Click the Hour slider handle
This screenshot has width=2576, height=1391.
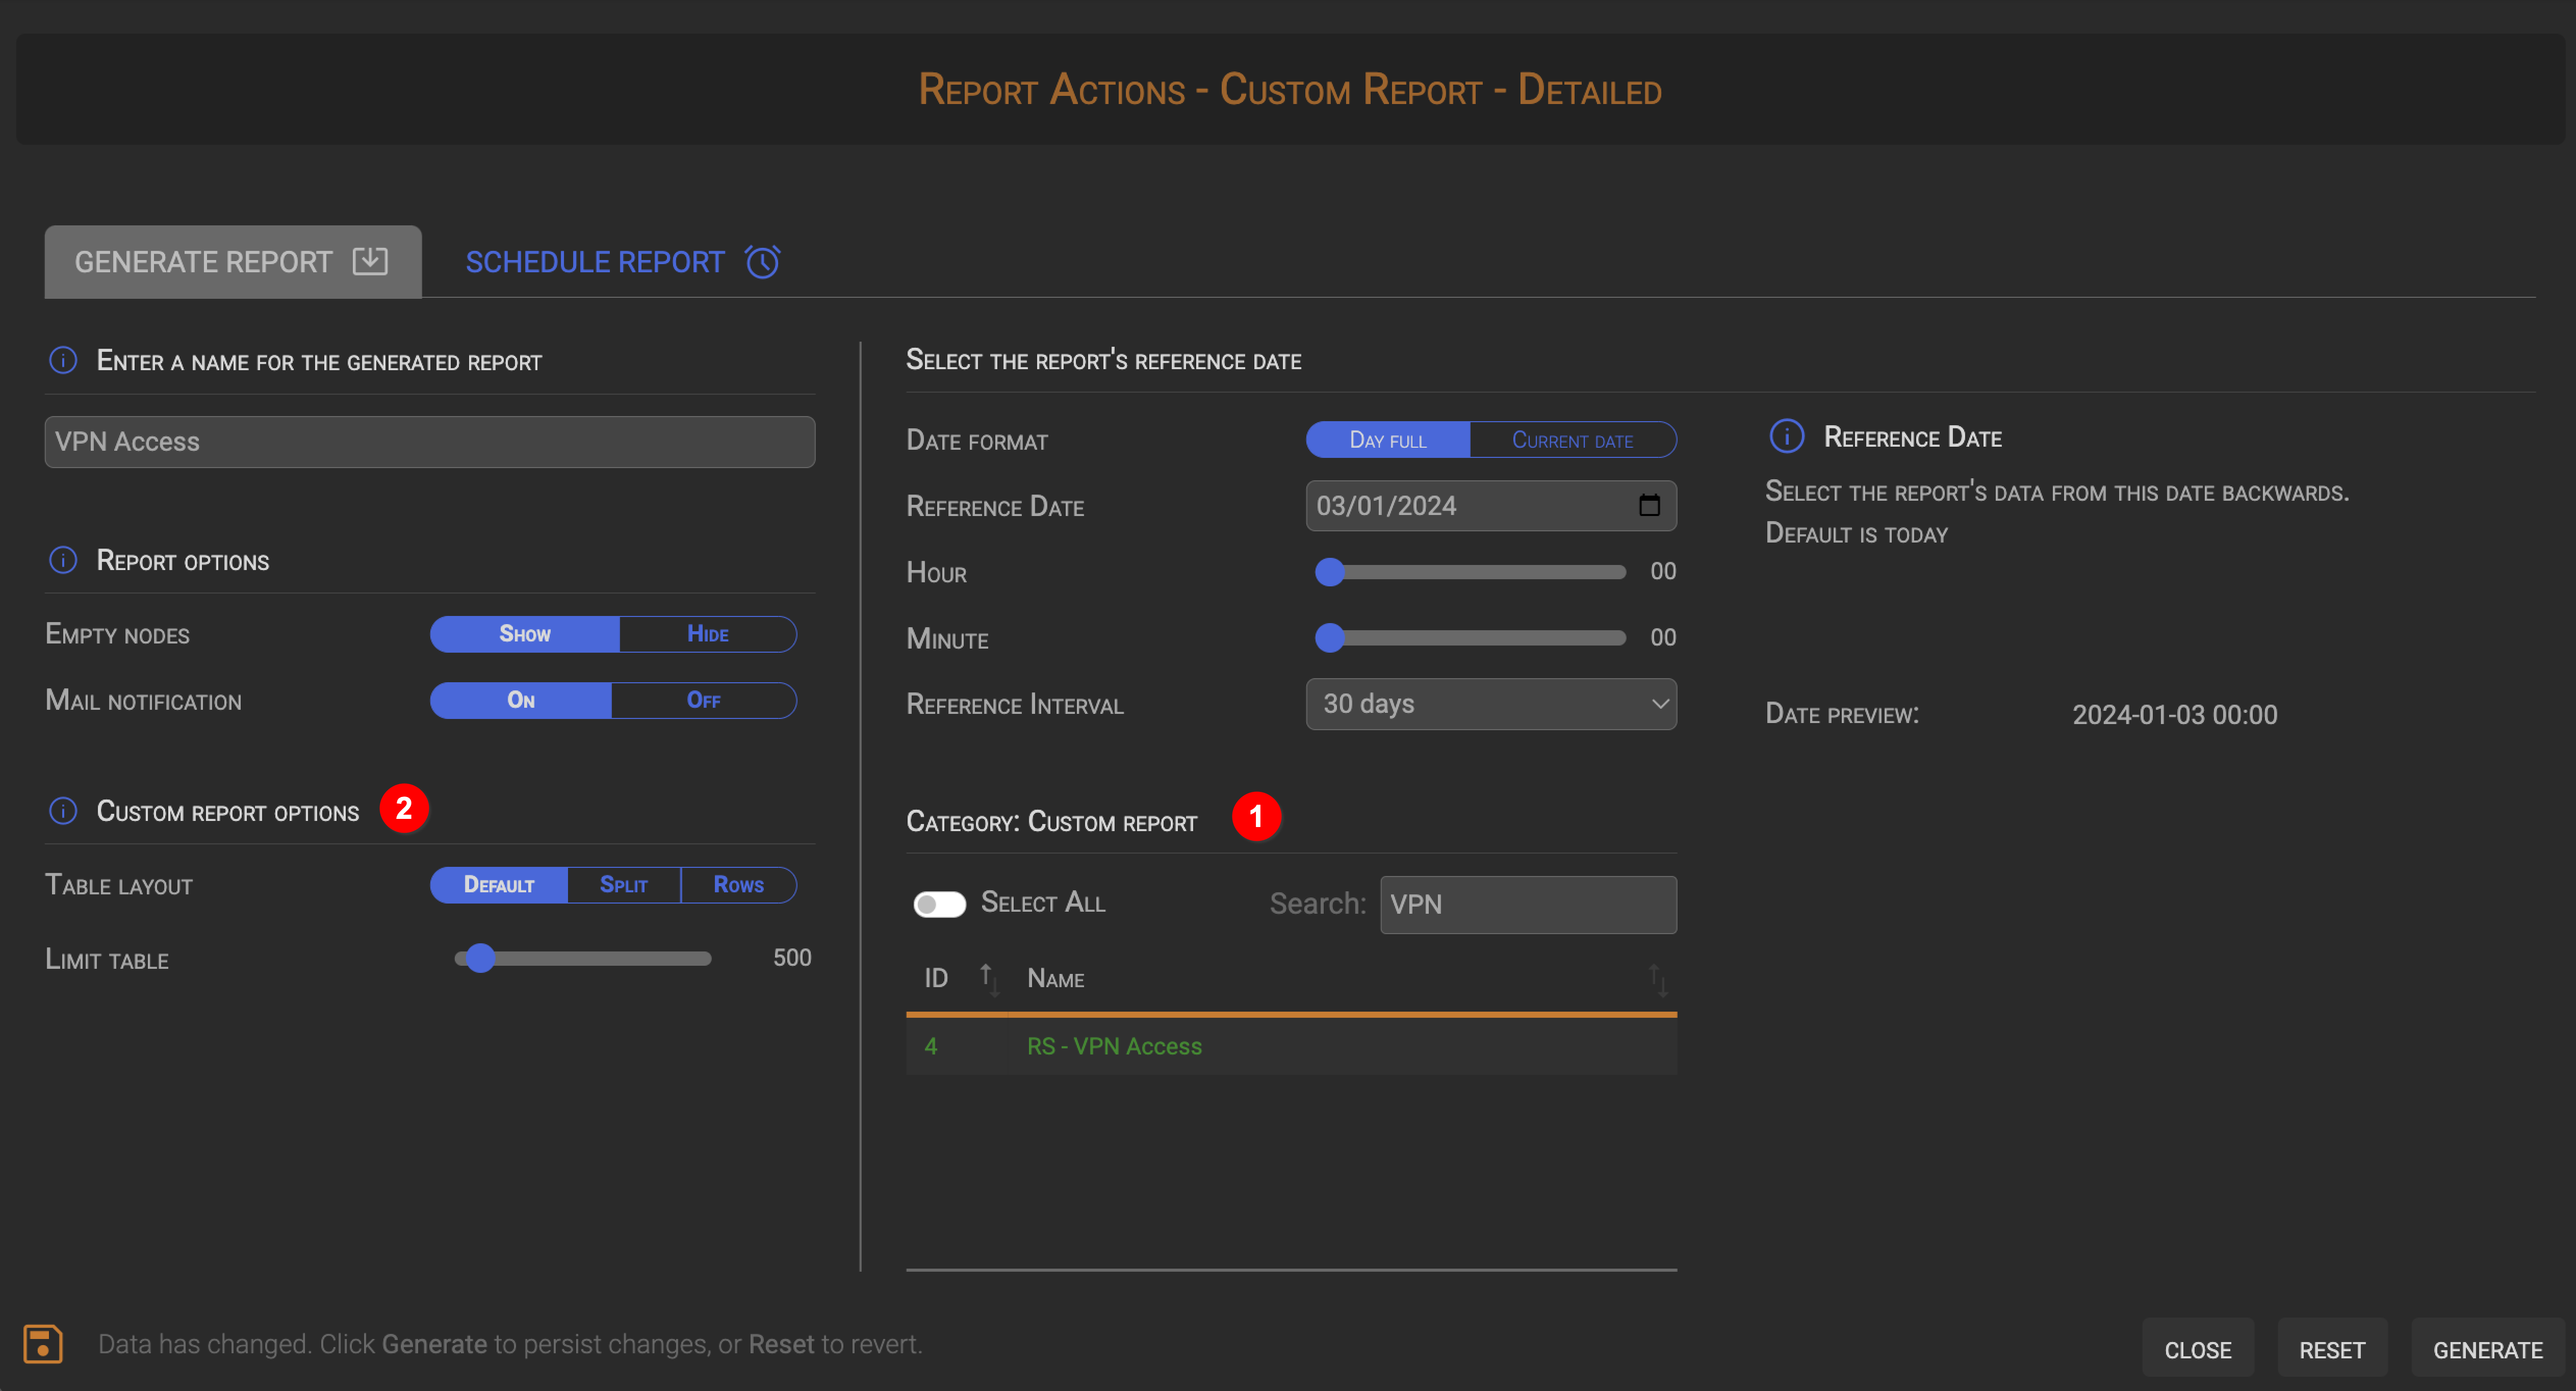[x=1330, y=572]
